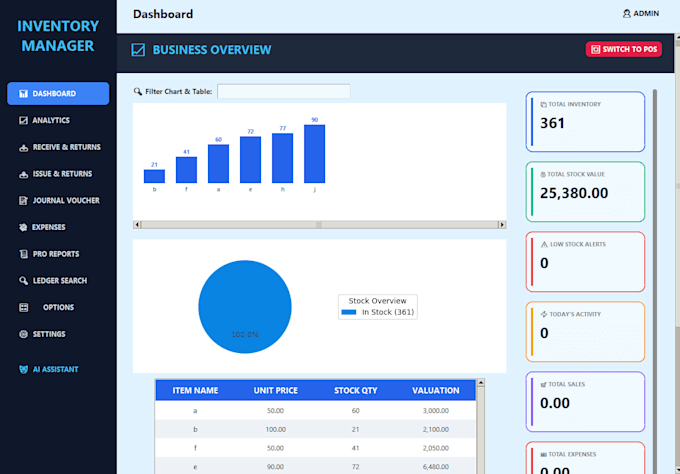The image size is (680, 474).
Task: Click the In Stock (361) legend text
Action: tap(388, 312)
